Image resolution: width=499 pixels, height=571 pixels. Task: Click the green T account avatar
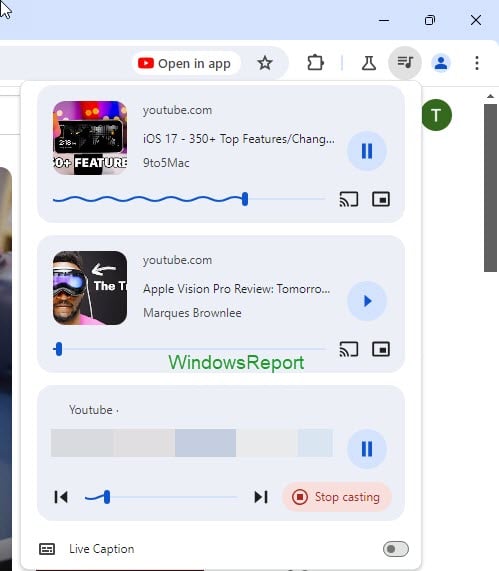(x=436, y=115)
